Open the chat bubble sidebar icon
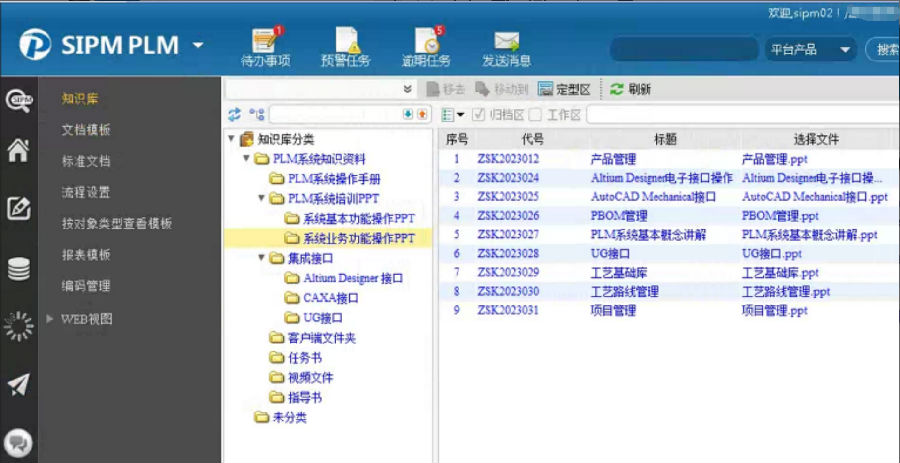This screenshot has width=900, height=463. pos(18,443)
